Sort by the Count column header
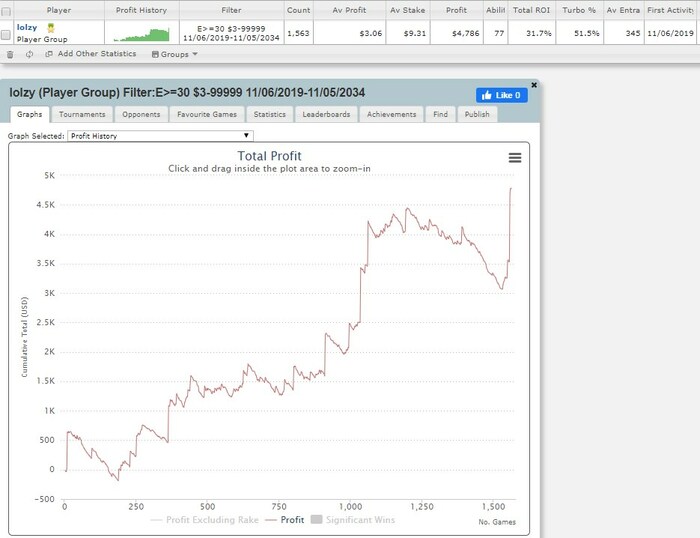Image resolution: width=700 pixels, height=538 pixels. pos(298,10)
